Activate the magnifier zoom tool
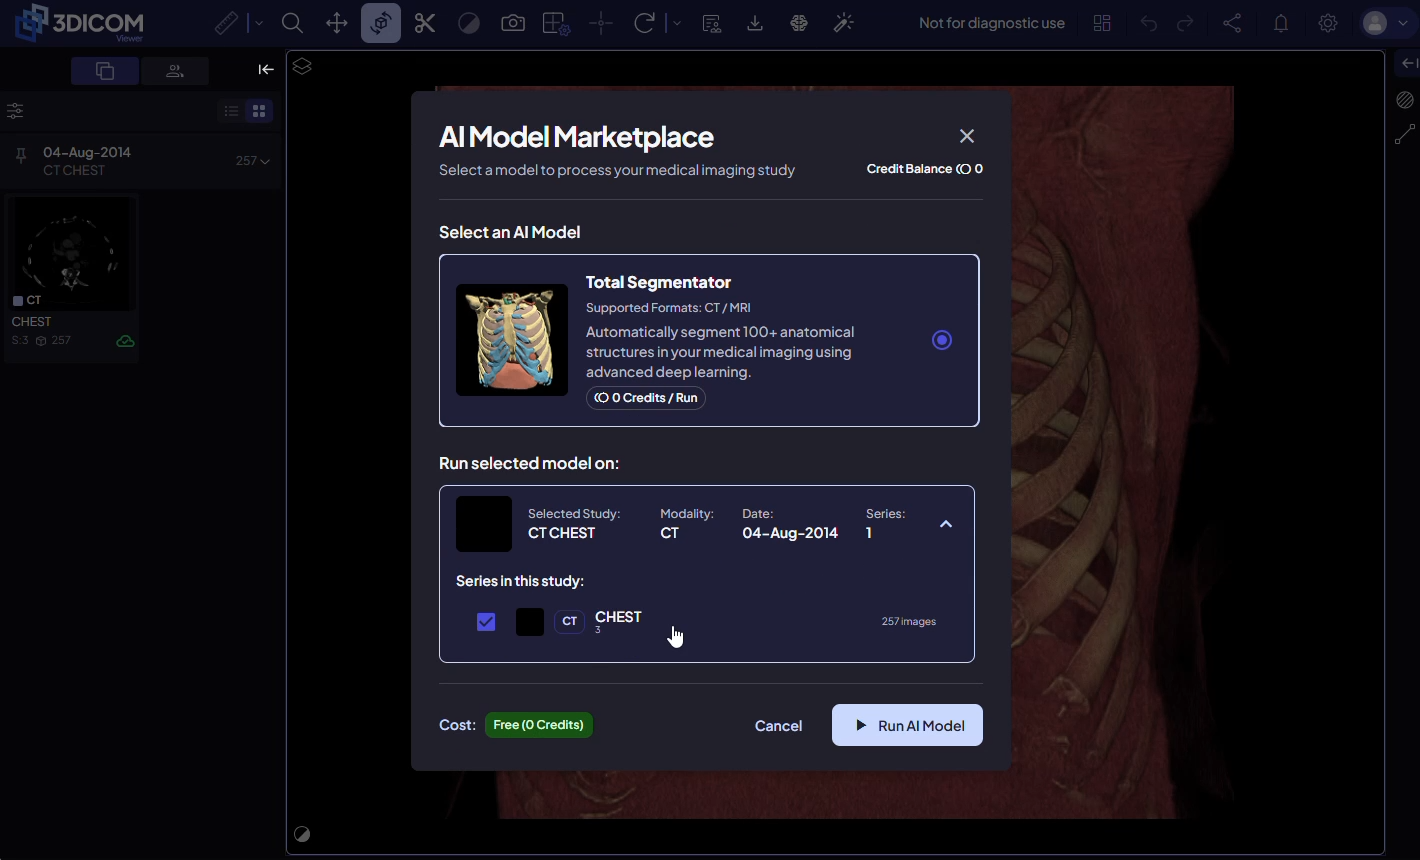Viewport: 1420px width, 860px height. click(292, 23)
